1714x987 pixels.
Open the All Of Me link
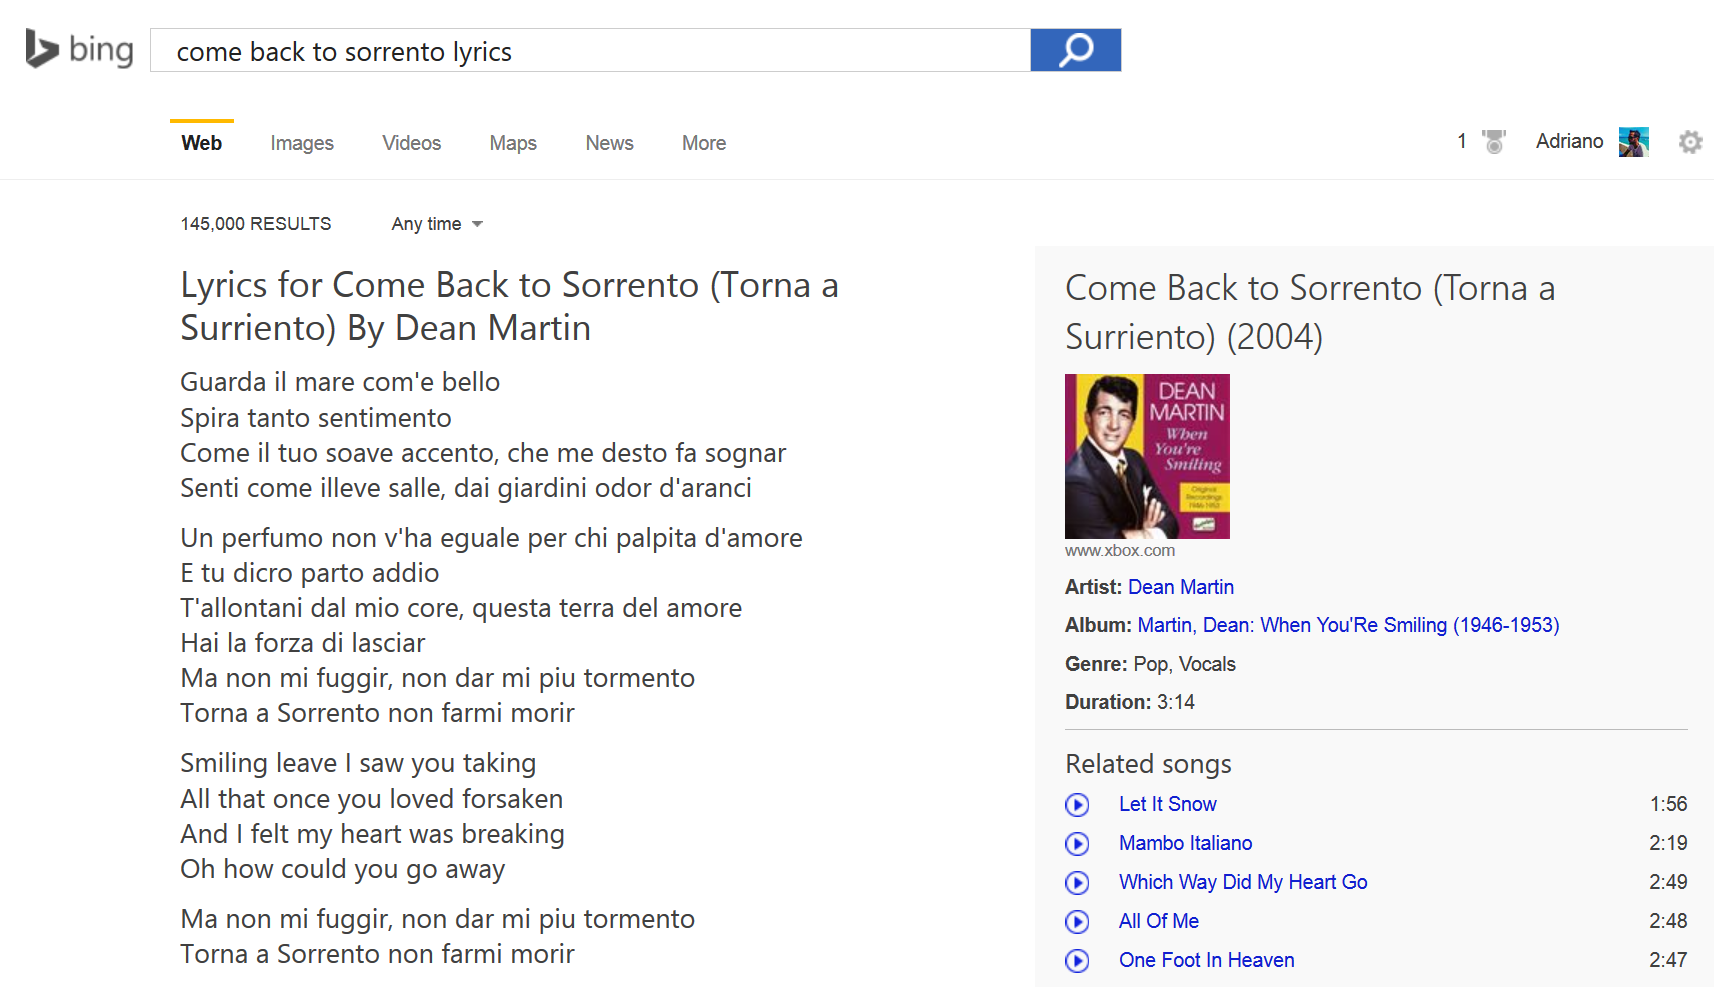click(x=1158, y=921)
